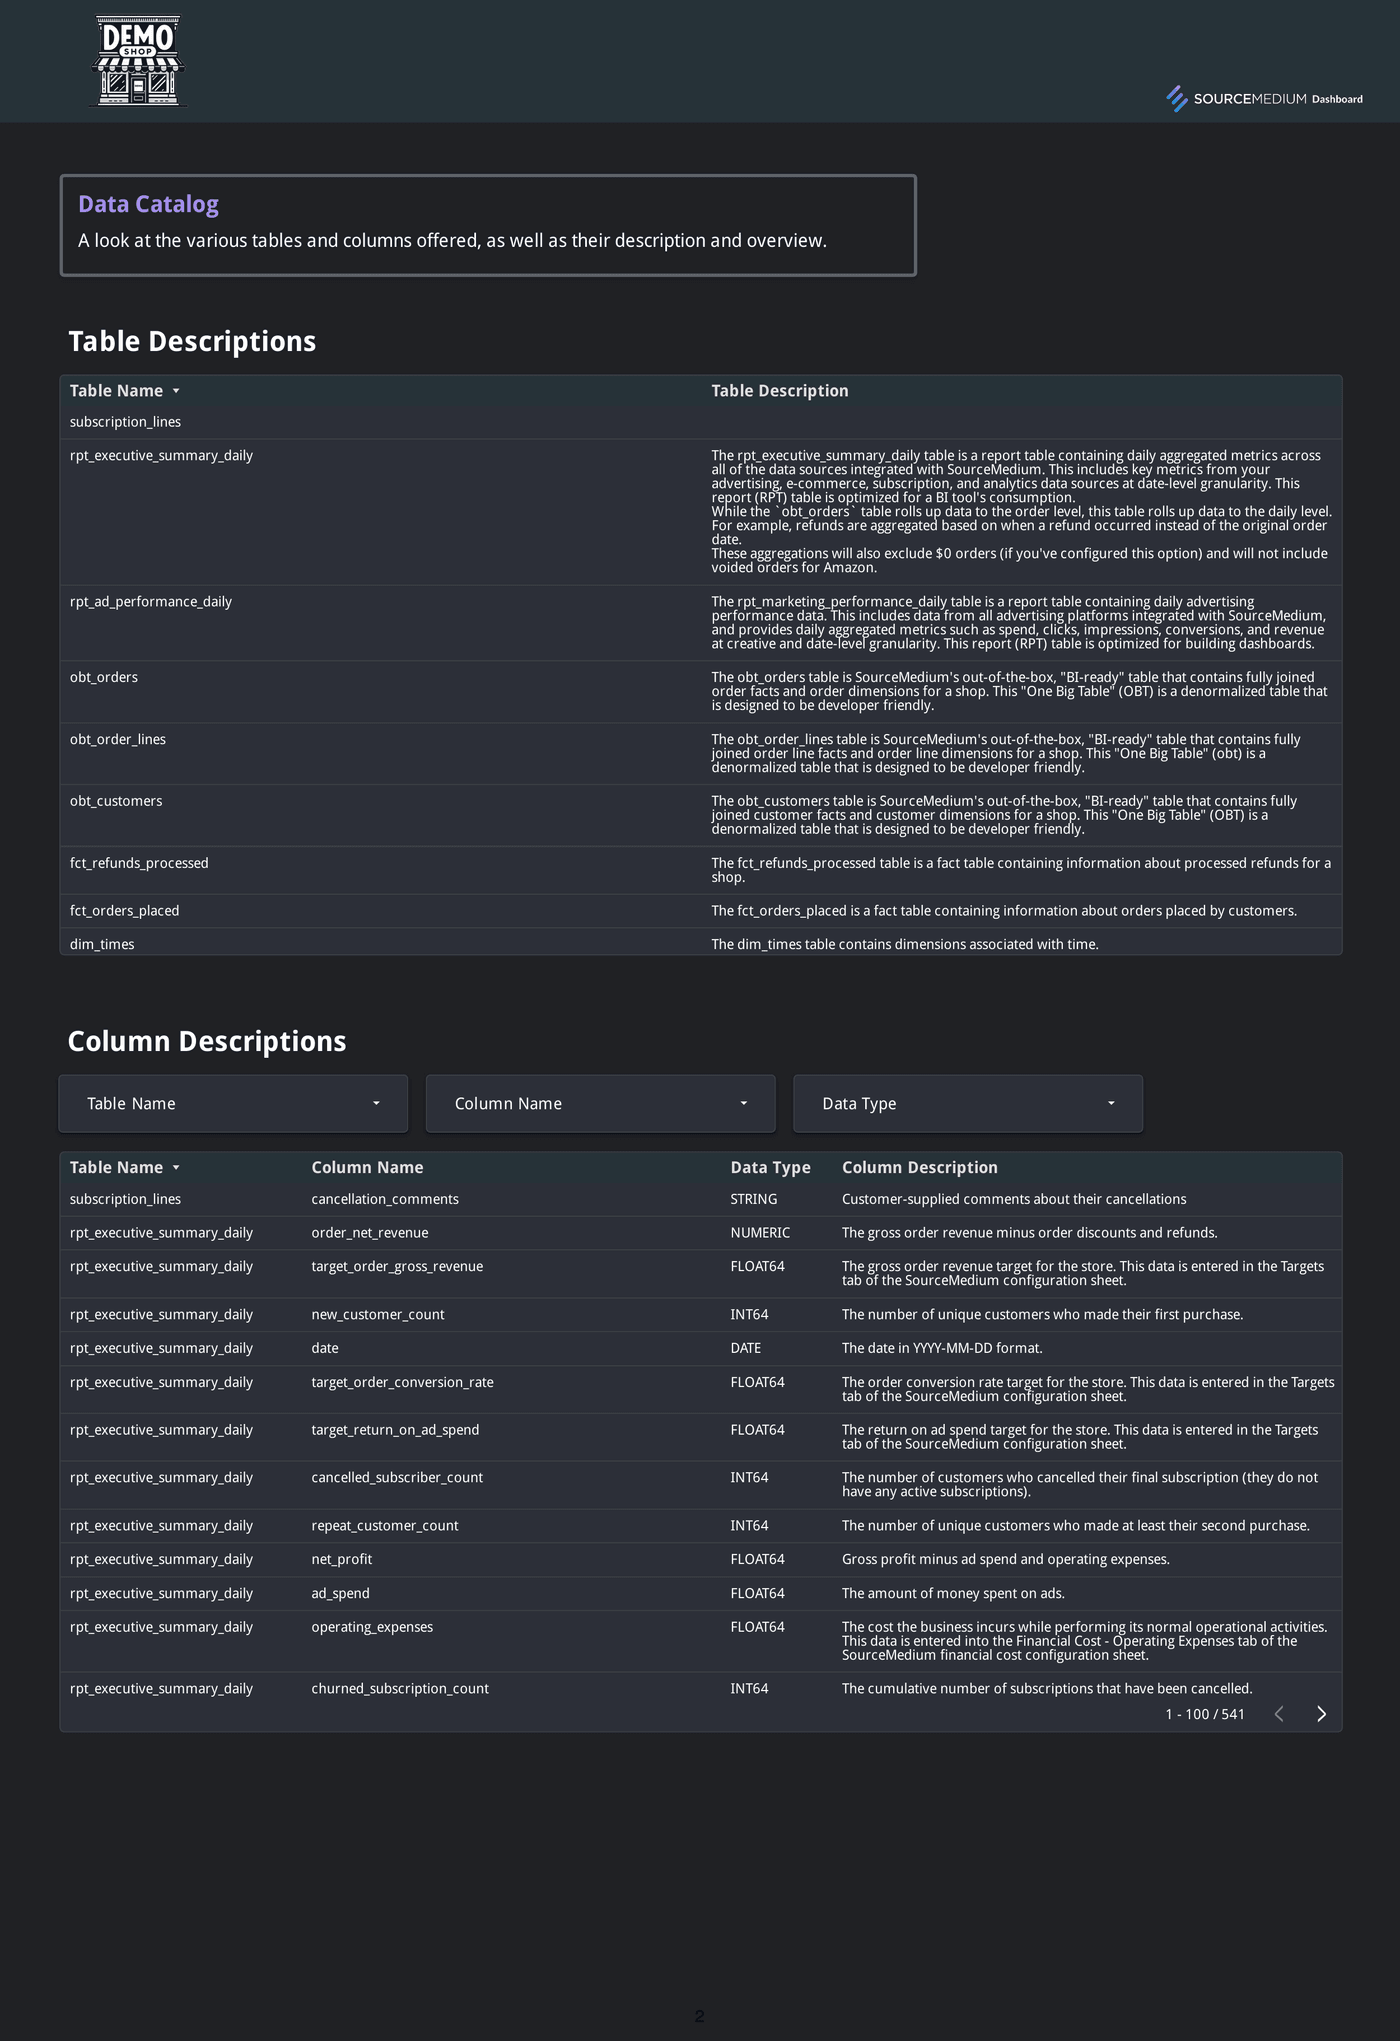Viewport: 1400px width, 2041px height.
Task: Go back a page using the left chevron
Action: click(x=1278, y=1713)
